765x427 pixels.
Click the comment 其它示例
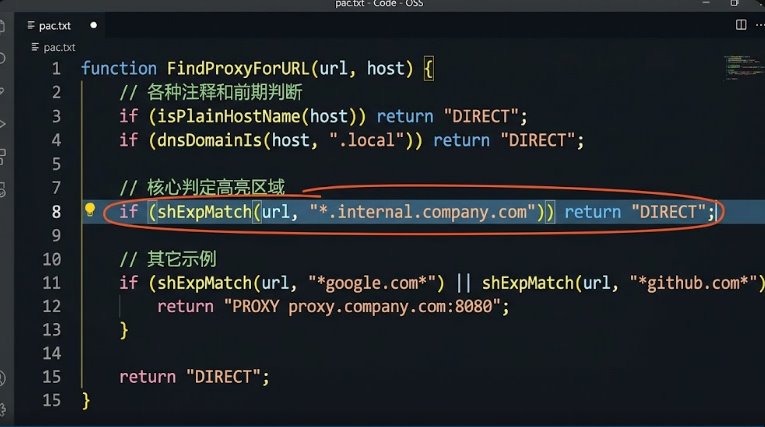168,259
